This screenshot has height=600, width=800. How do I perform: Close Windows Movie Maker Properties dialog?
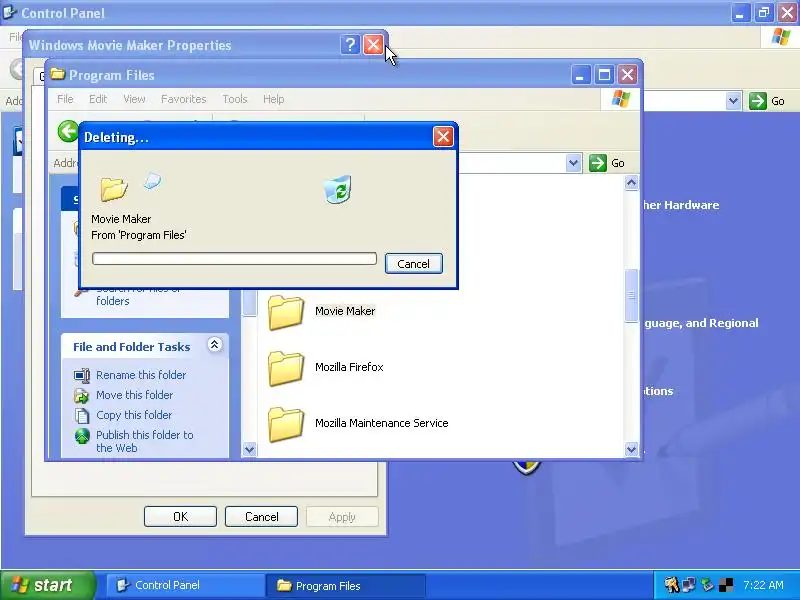[373, 45]
